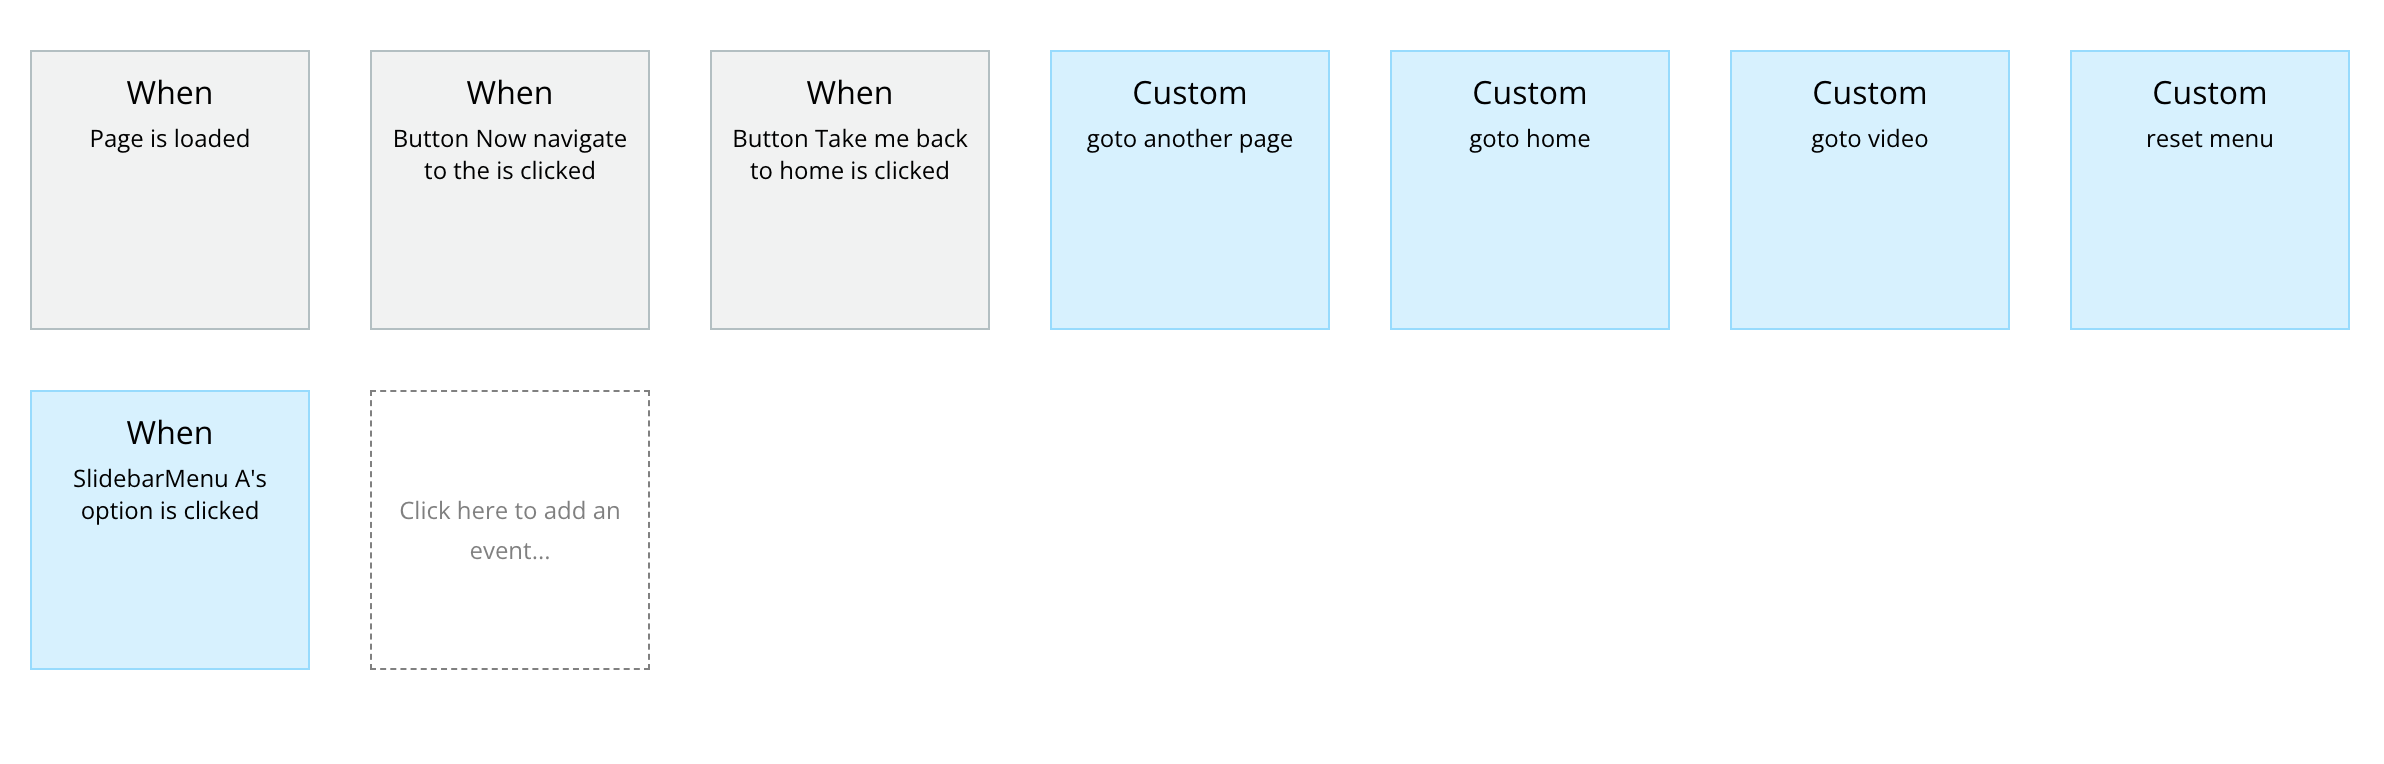Click "When" heading above "Button Now navigate"
The width and height of the screenshot is (2384, 764).
(x=510, y=93)
